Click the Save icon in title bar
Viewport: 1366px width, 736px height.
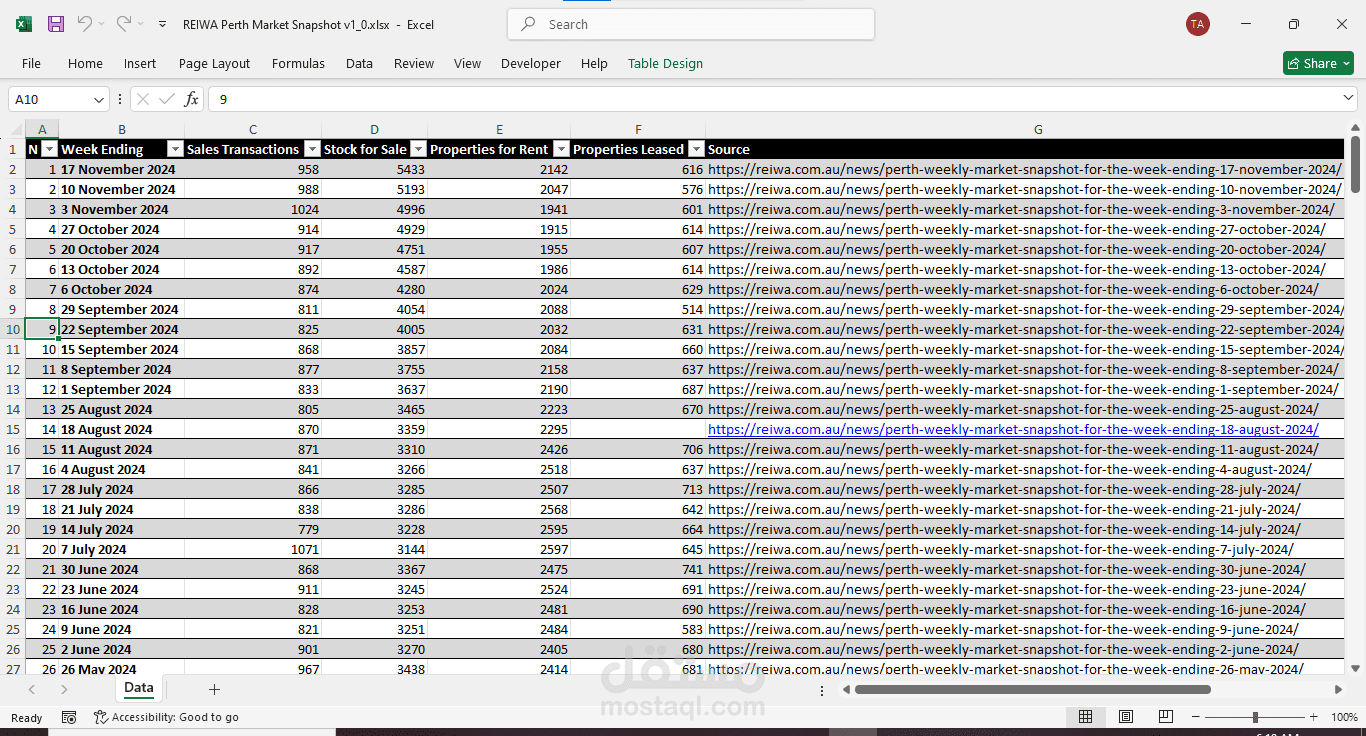pos(56,24)
